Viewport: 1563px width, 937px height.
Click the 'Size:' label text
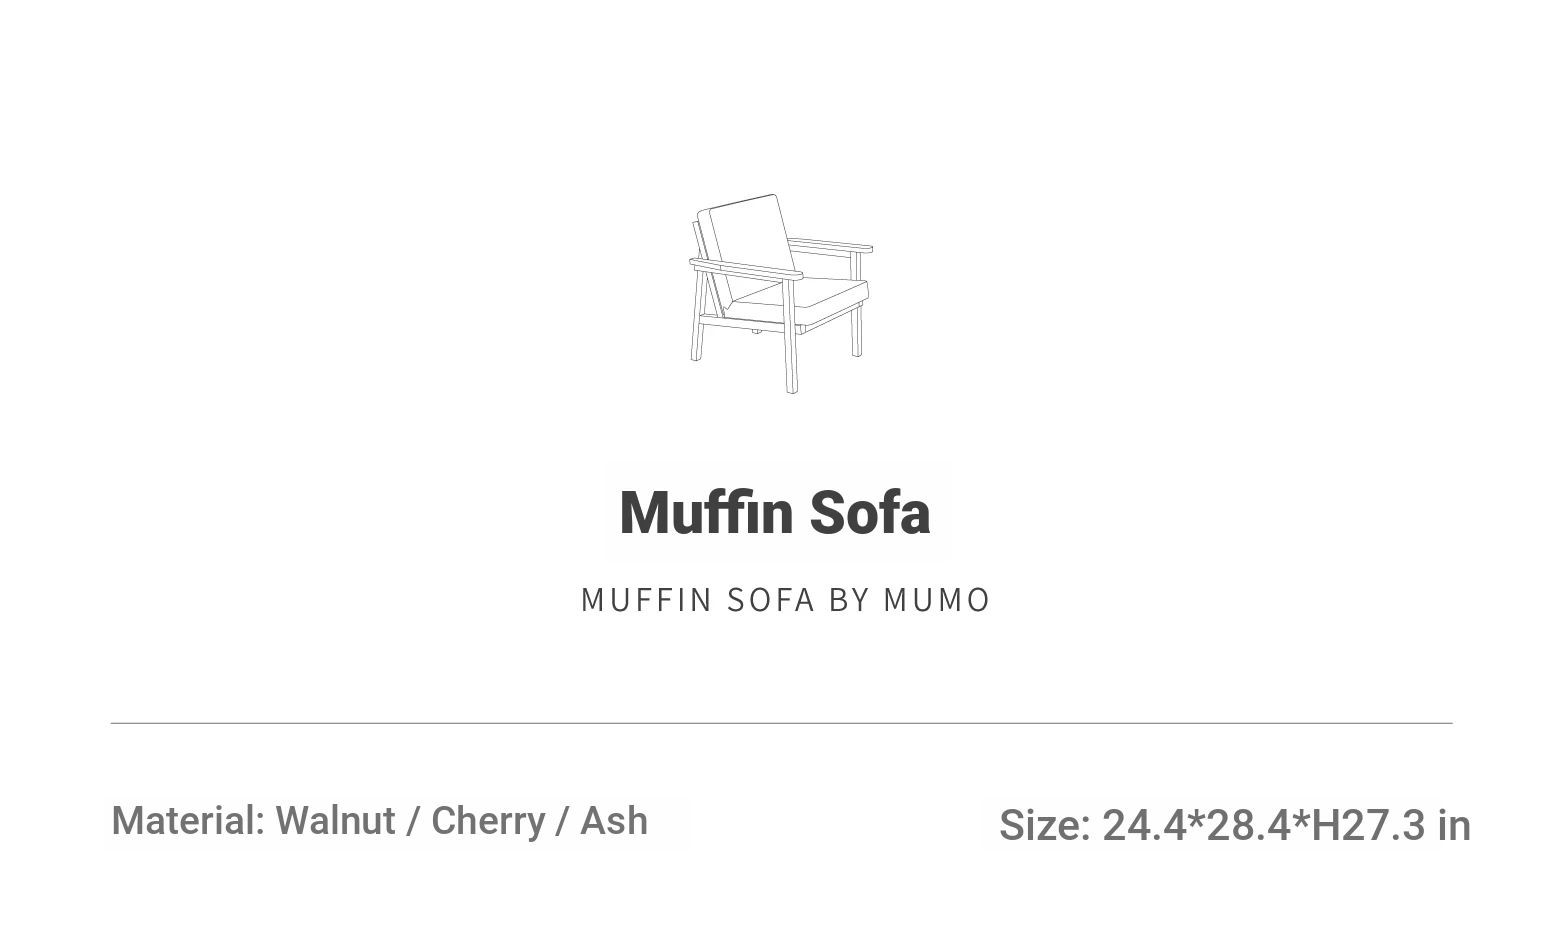pyautogui.click(x=1044, y=826)
